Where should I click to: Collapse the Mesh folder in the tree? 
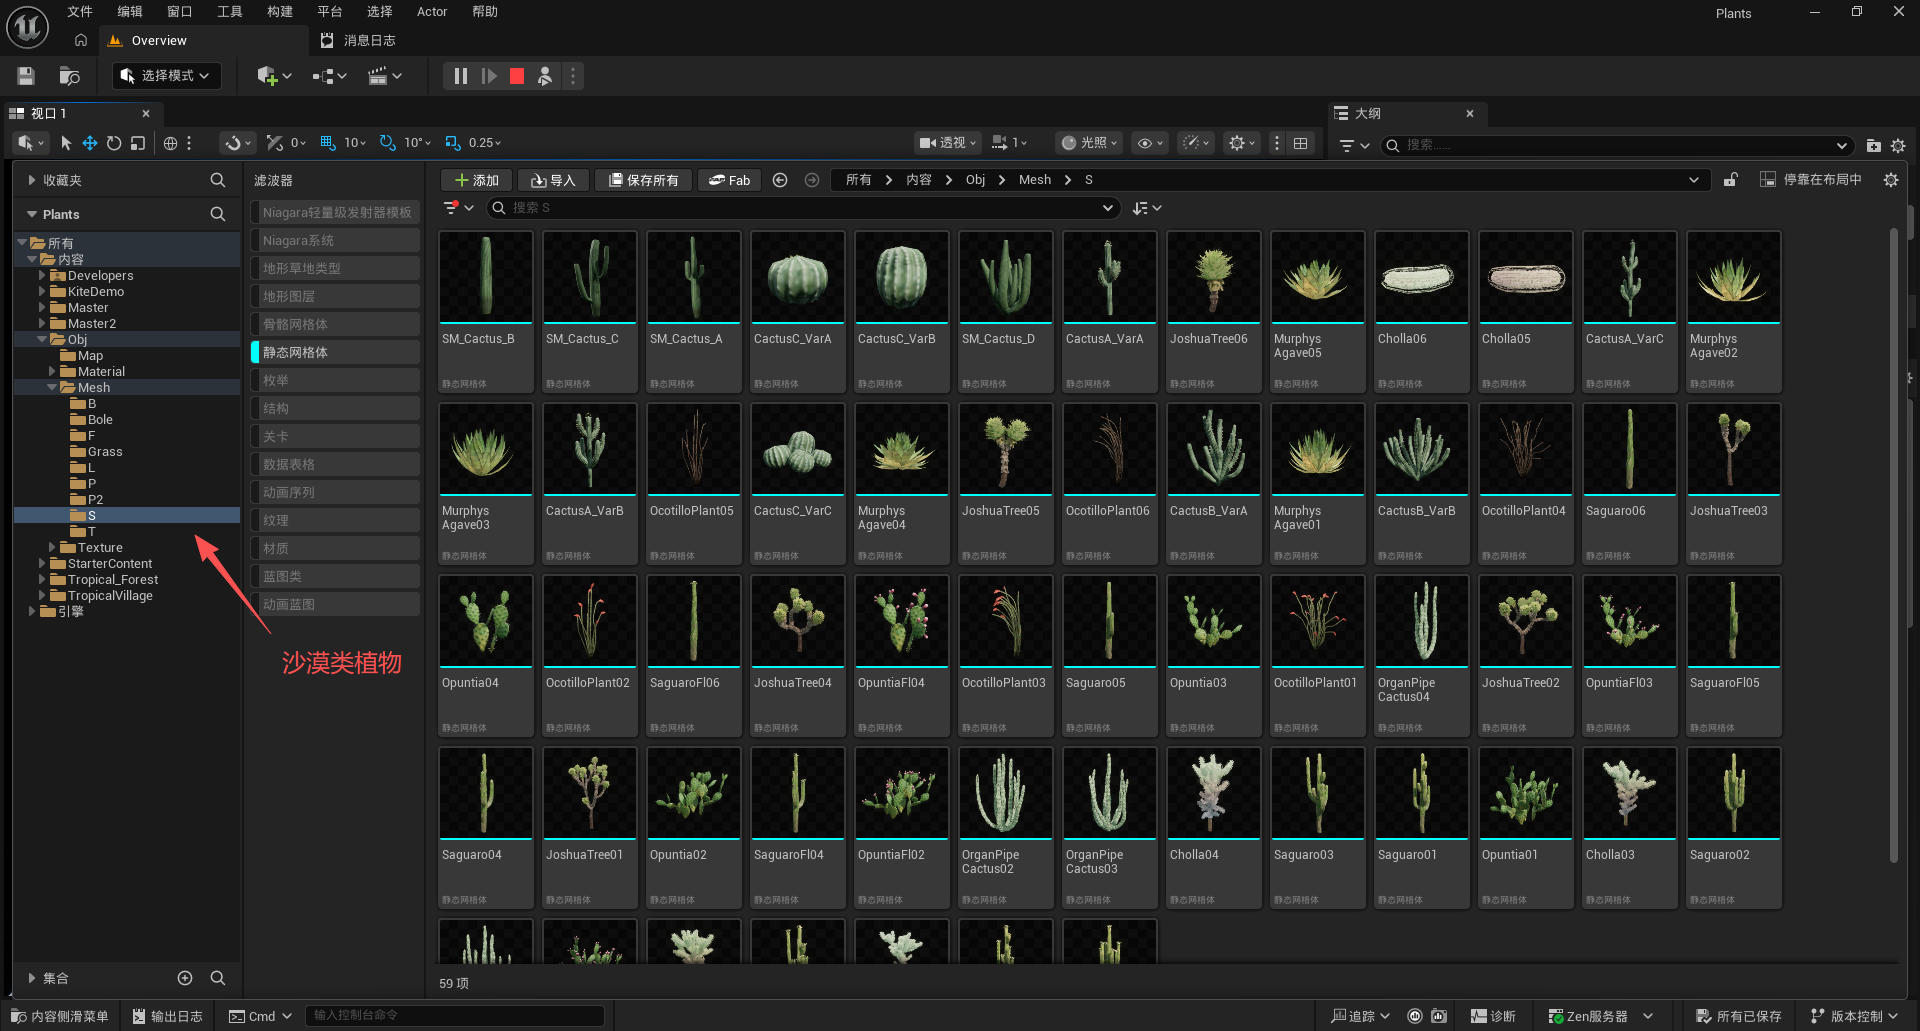tap(52, 387)
